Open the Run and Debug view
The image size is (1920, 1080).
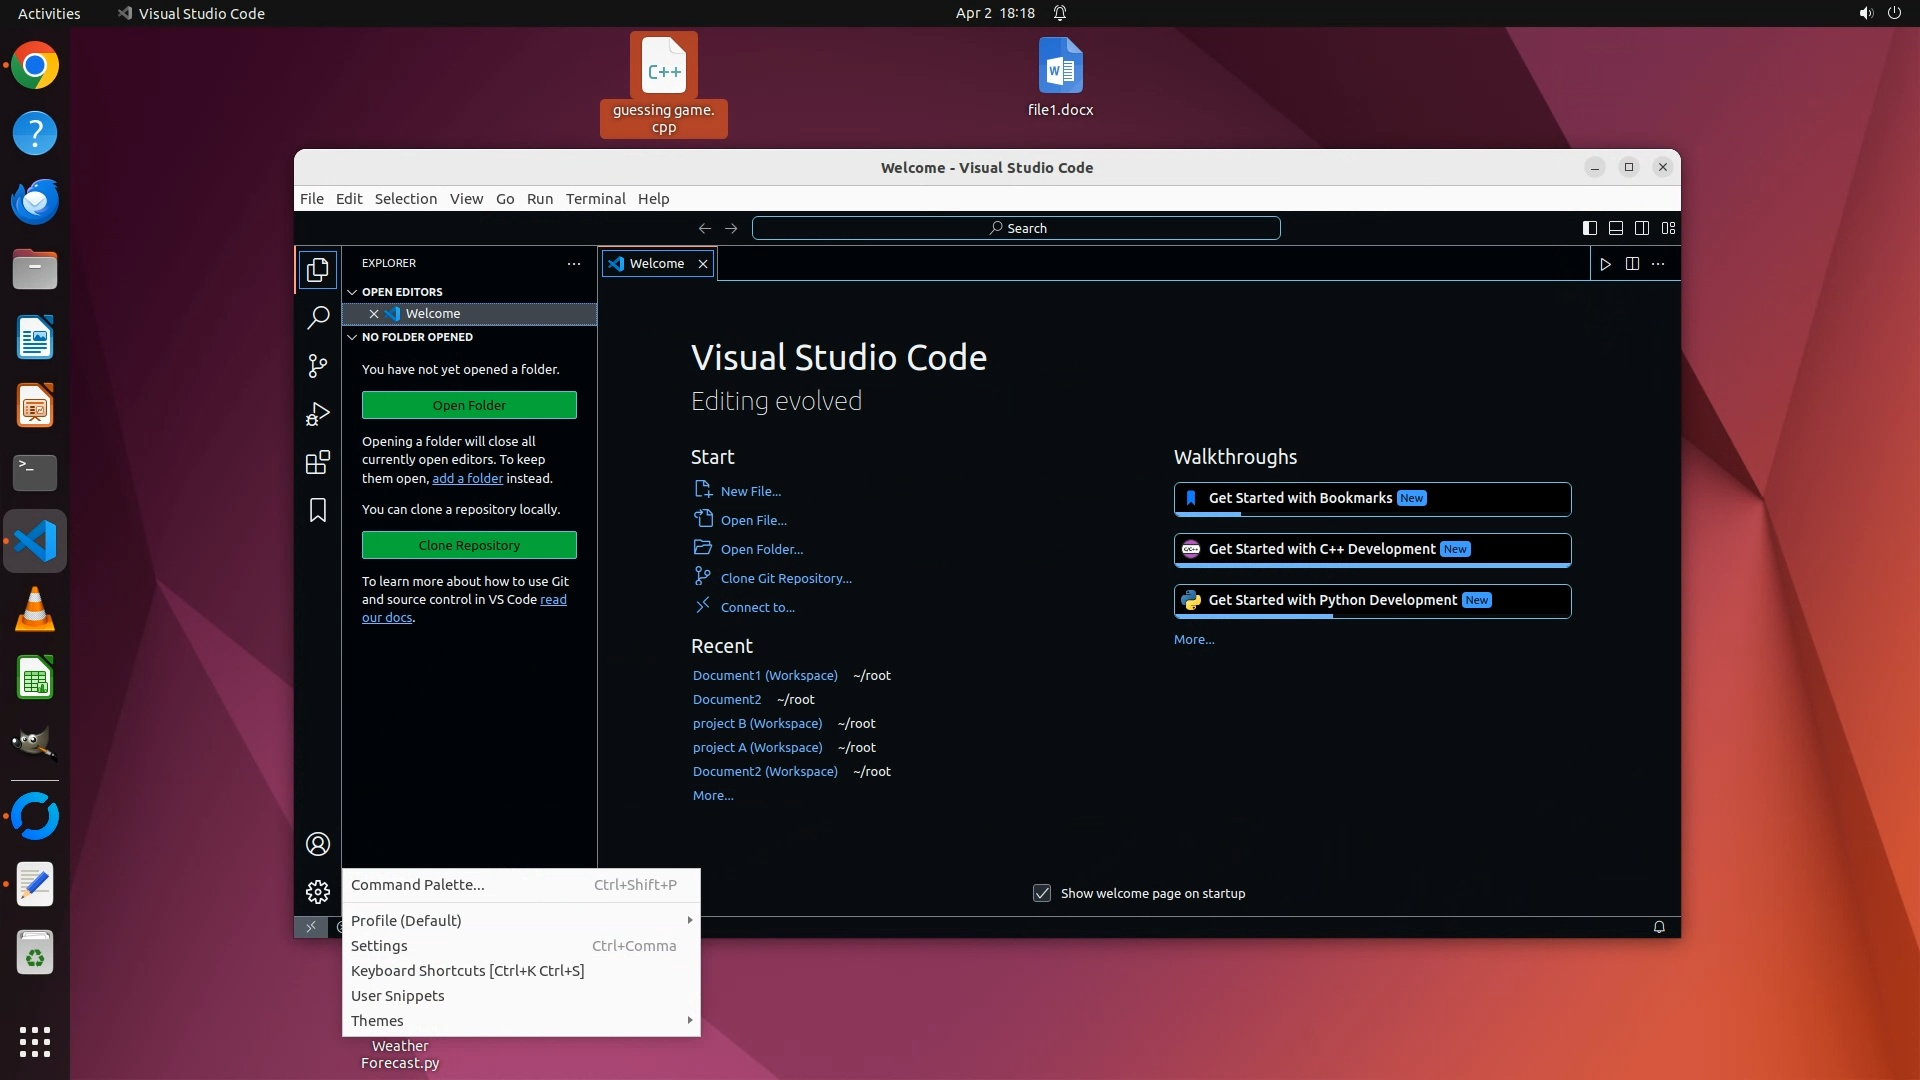(x=318, y=414)
